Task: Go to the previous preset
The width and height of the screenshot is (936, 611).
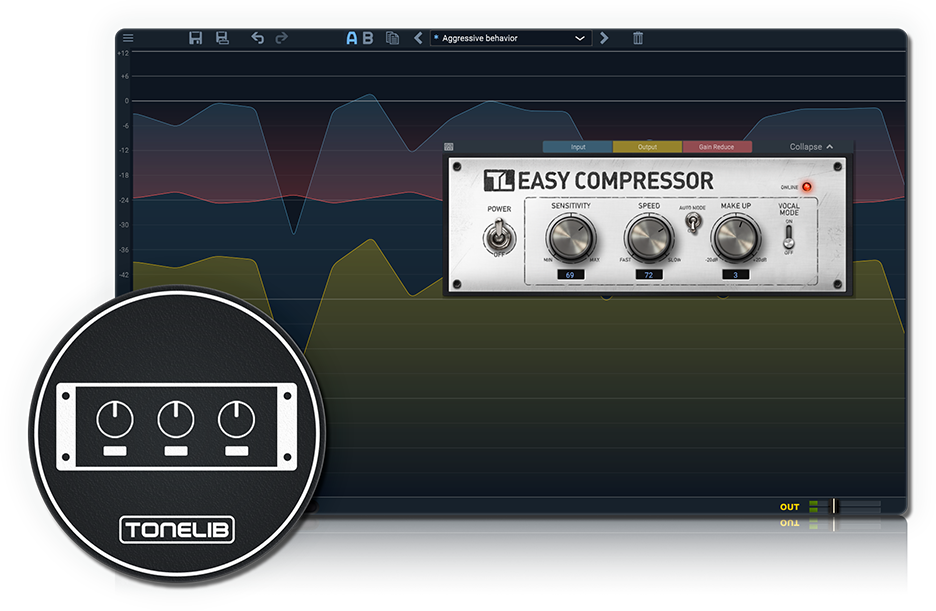Action: (418, 38)
